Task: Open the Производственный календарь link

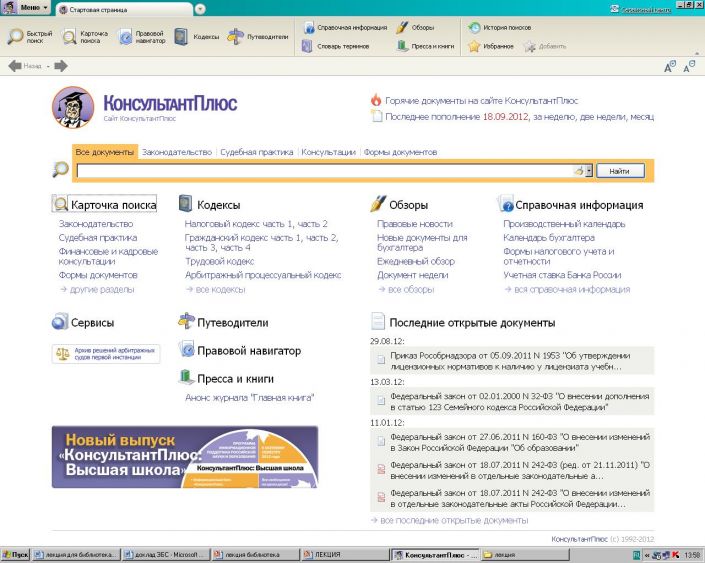Action: pyautogui.click(x=564, y=223)
